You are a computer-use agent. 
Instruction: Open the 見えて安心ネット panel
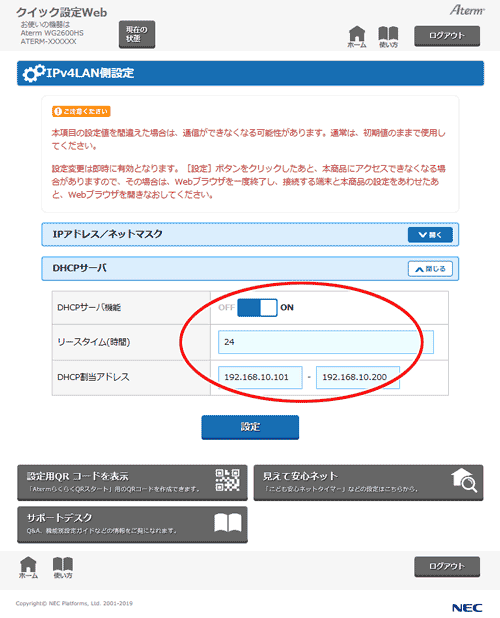click(x=368, y=482)
